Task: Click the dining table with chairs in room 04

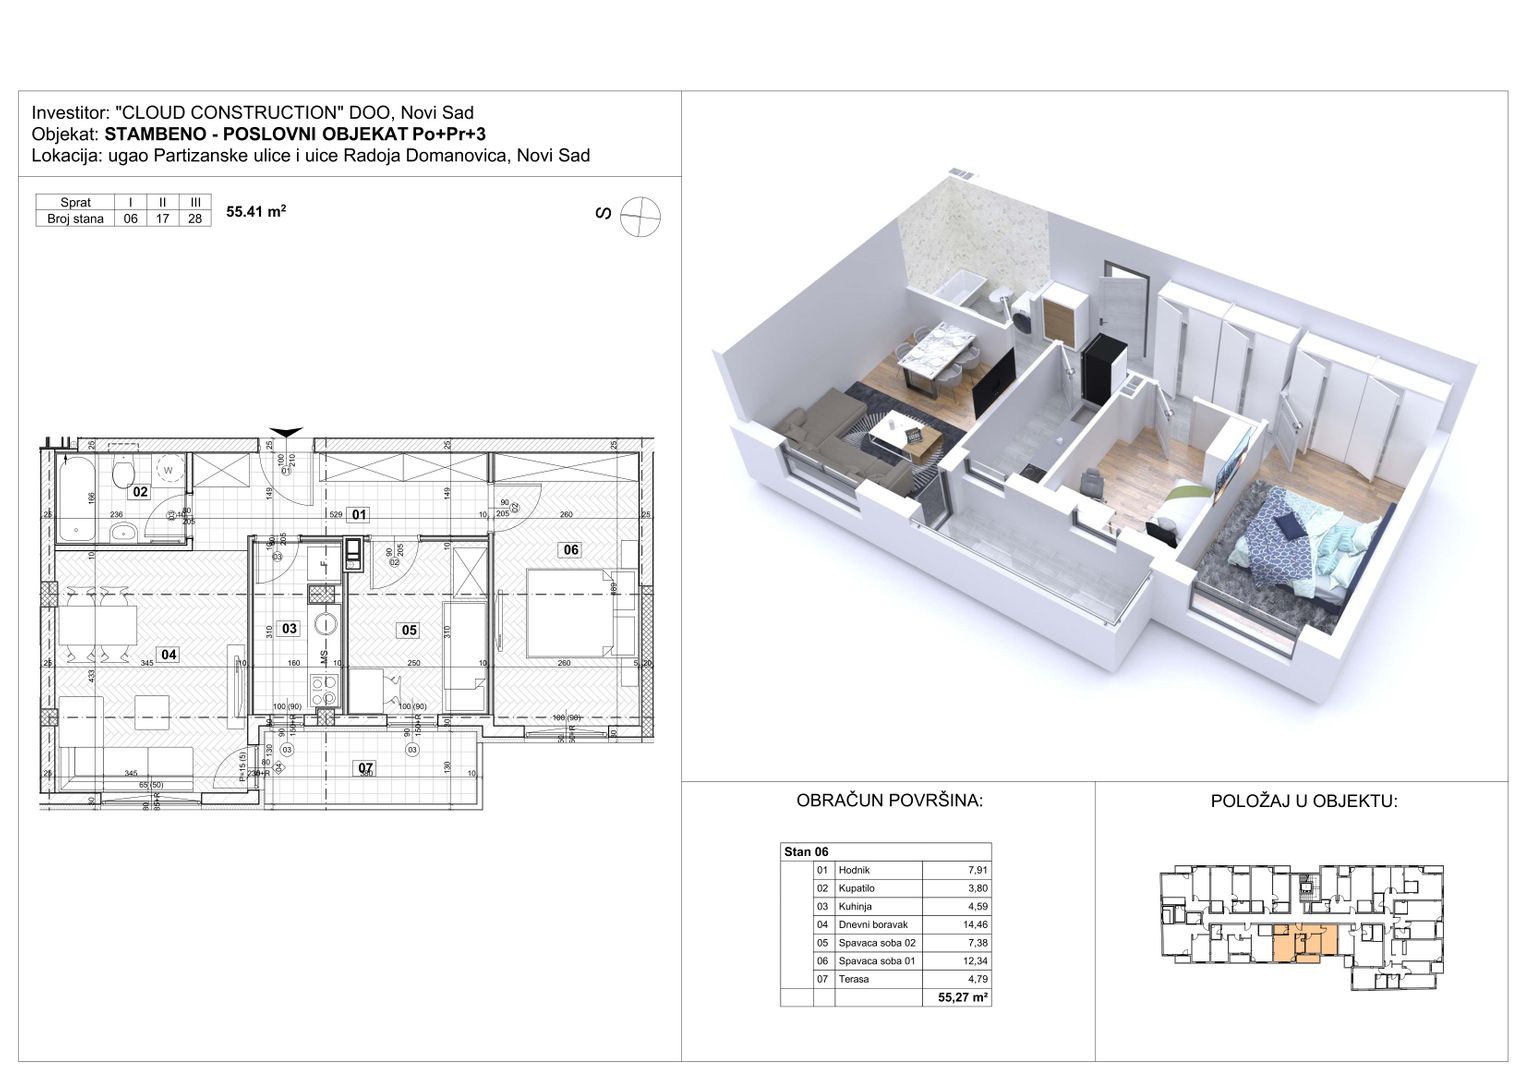Action: pos(98,624)
